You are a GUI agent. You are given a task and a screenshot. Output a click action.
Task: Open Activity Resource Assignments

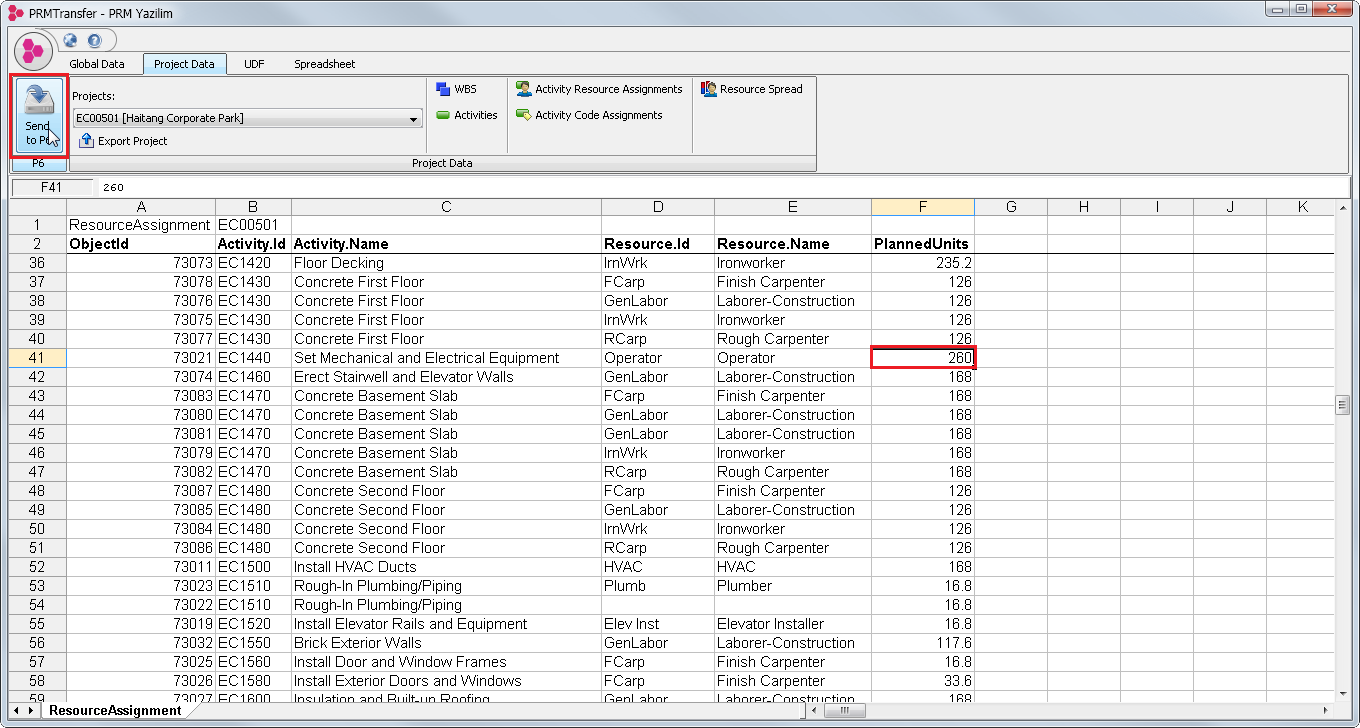pos(599,89)
